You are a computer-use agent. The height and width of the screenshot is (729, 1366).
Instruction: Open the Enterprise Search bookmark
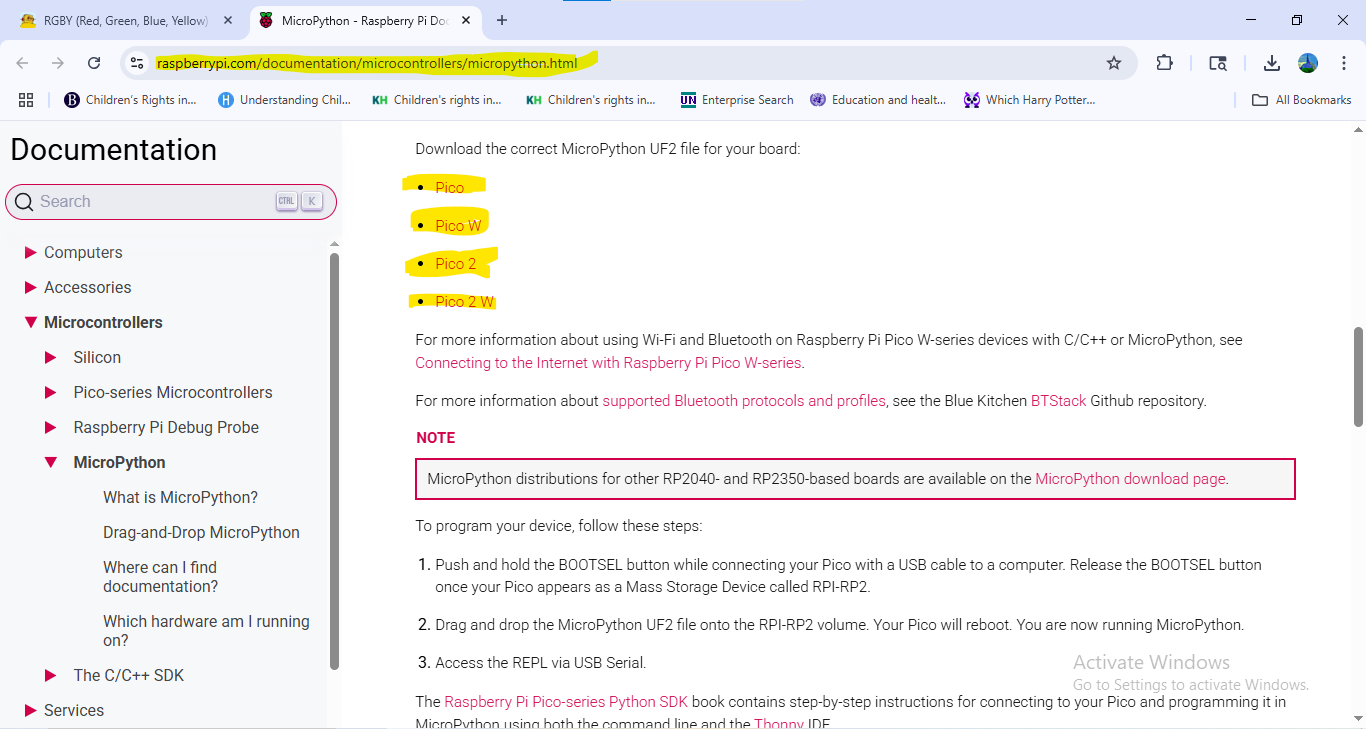pos(737,100)
